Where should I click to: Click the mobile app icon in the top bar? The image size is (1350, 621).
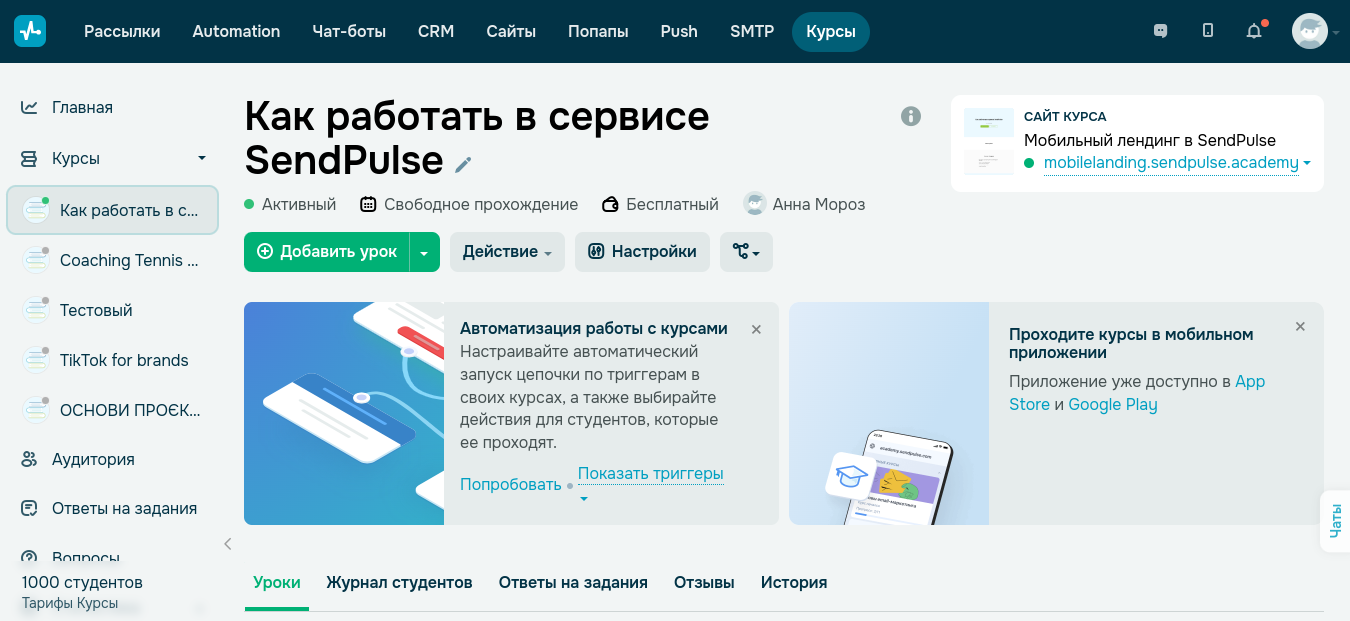pyautogui.click(x=1207, y=31)
